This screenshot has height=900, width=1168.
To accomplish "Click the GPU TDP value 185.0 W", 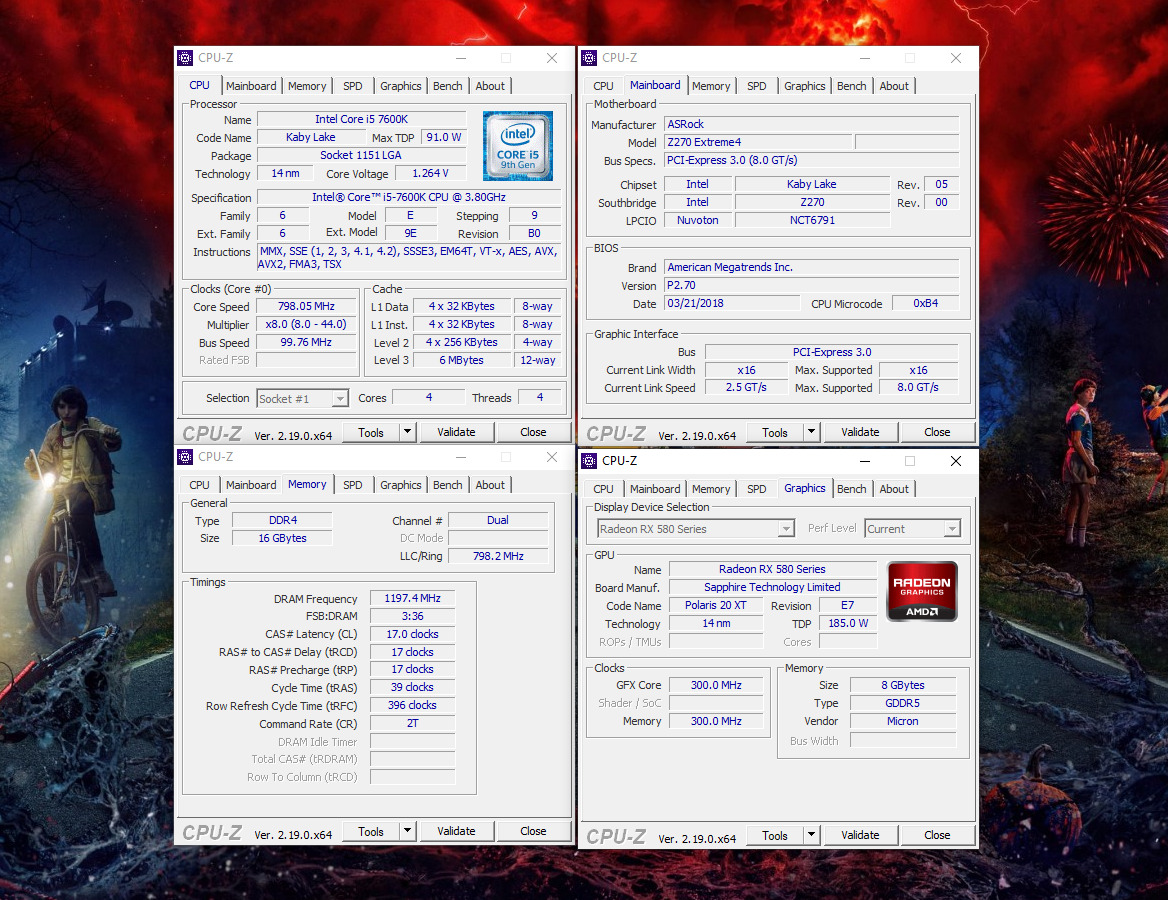I will point(848,623).
